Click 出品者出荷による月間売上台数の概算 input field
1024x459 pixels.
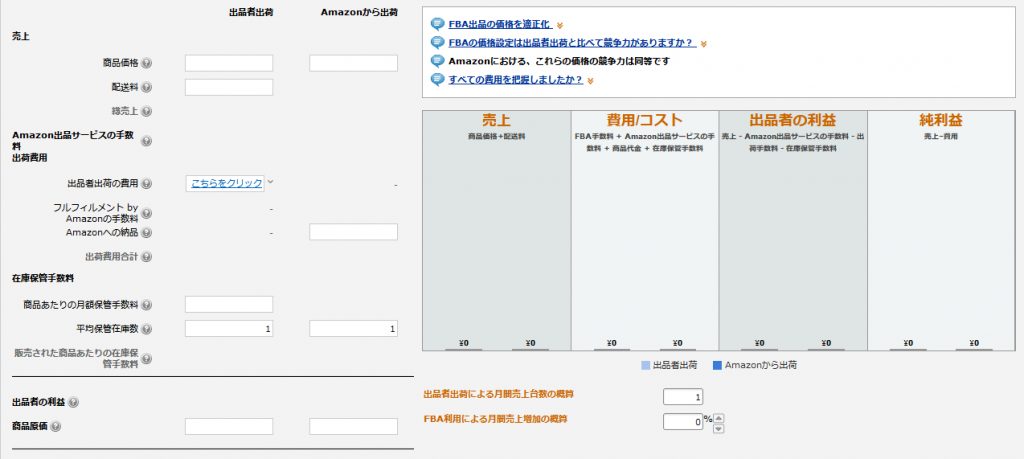pos(683,397)
